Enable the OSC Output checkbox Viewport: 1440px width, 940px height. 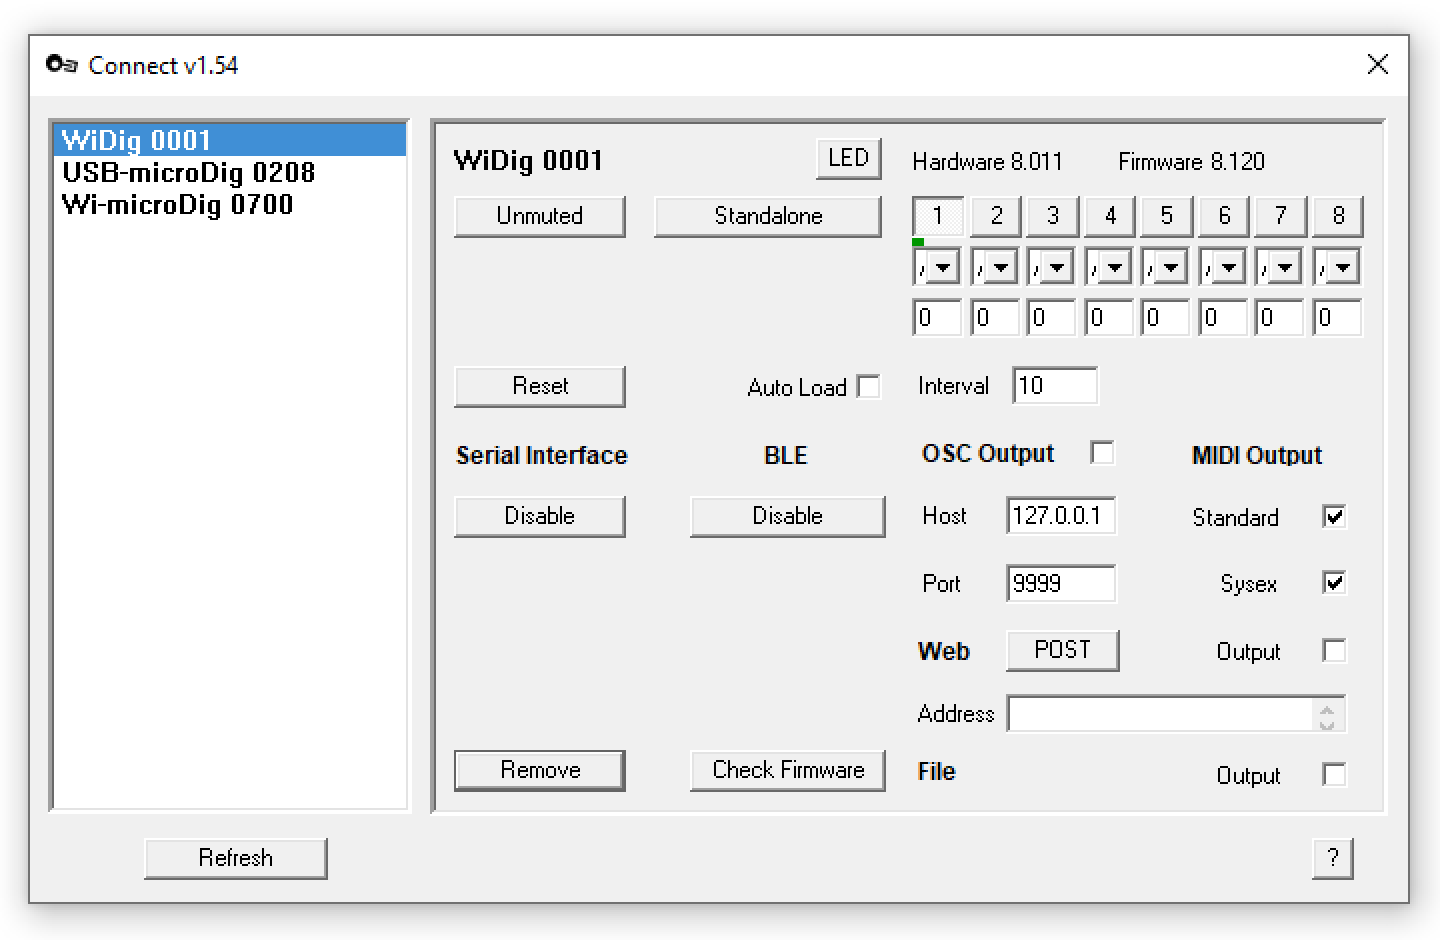click(1102, 453)
